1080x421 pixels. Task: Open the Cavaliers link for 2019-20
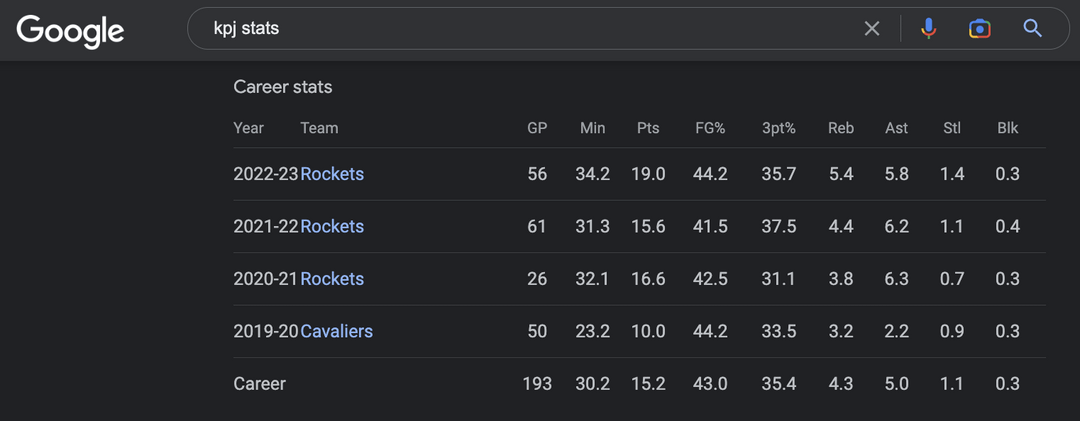click(x=336, y=331)
